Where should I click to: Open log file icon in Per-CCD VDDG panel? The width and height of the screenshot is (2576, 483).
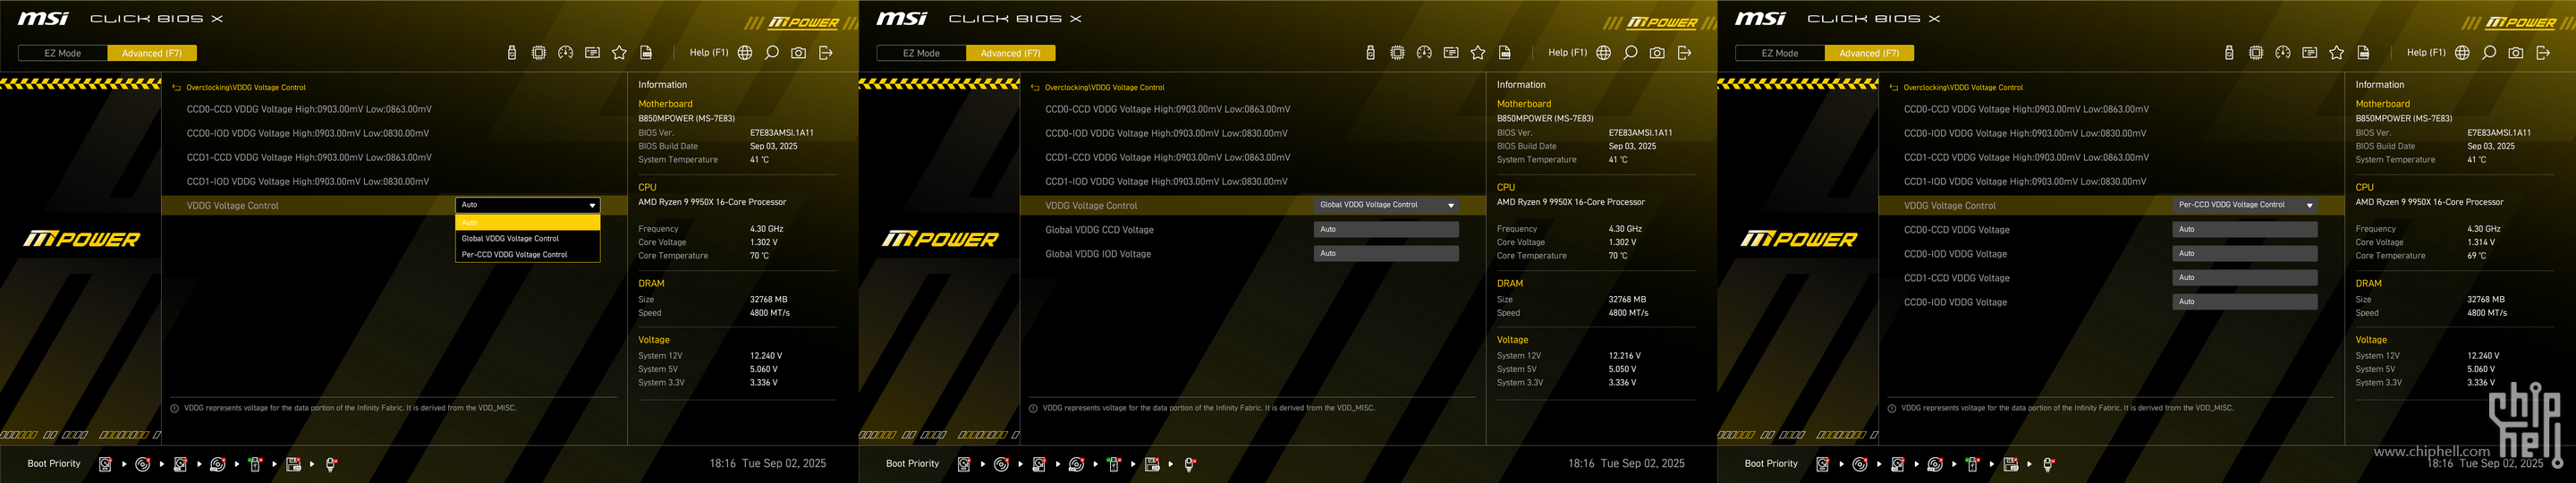click(2364, 53)
